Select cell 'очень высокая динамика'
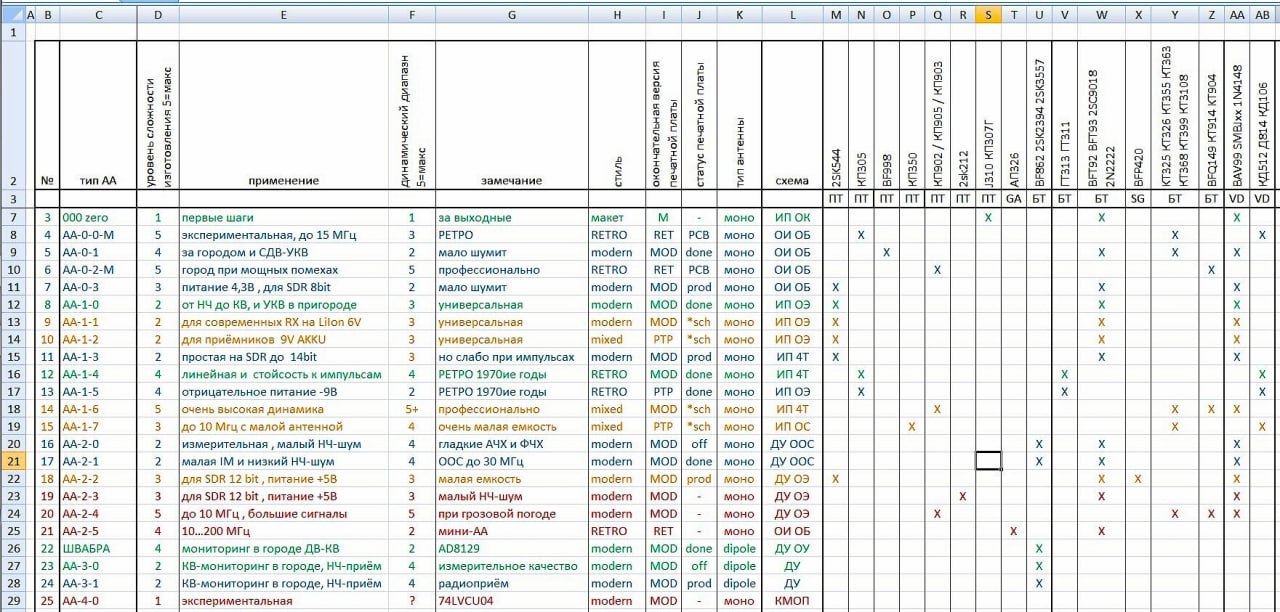The image size is (1280, 612). point(284,409)
